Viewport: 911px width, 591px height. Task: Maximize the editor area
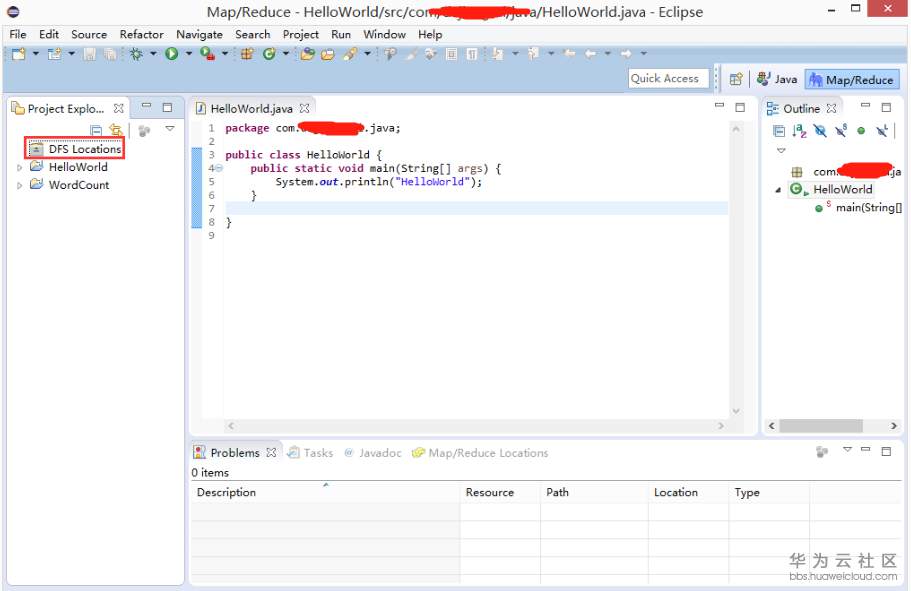(x=740, y=108)
